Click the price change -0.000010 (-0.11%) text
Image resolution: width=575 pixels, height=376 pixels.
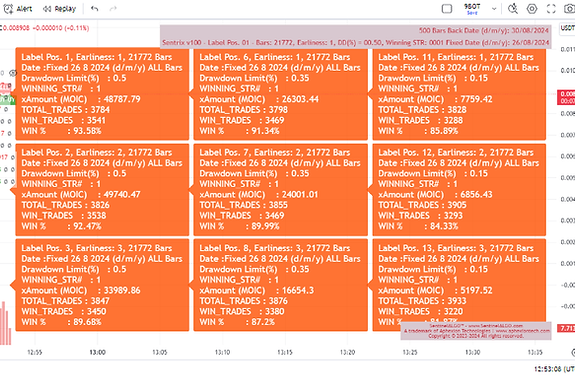[x=61, y=28]
